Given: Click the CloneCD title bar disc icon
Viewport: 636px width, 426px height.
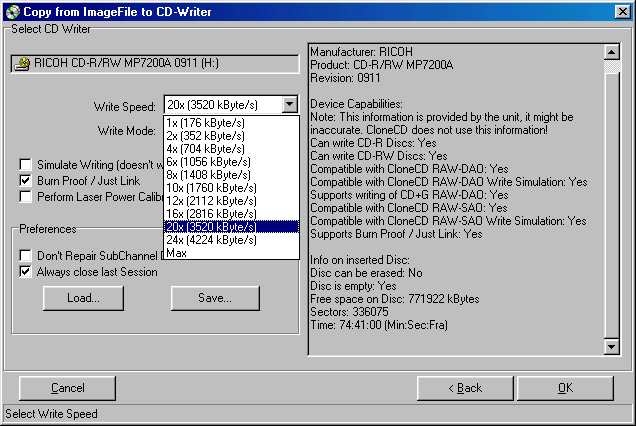Looking at the screenshot, I should pos(13,11).
